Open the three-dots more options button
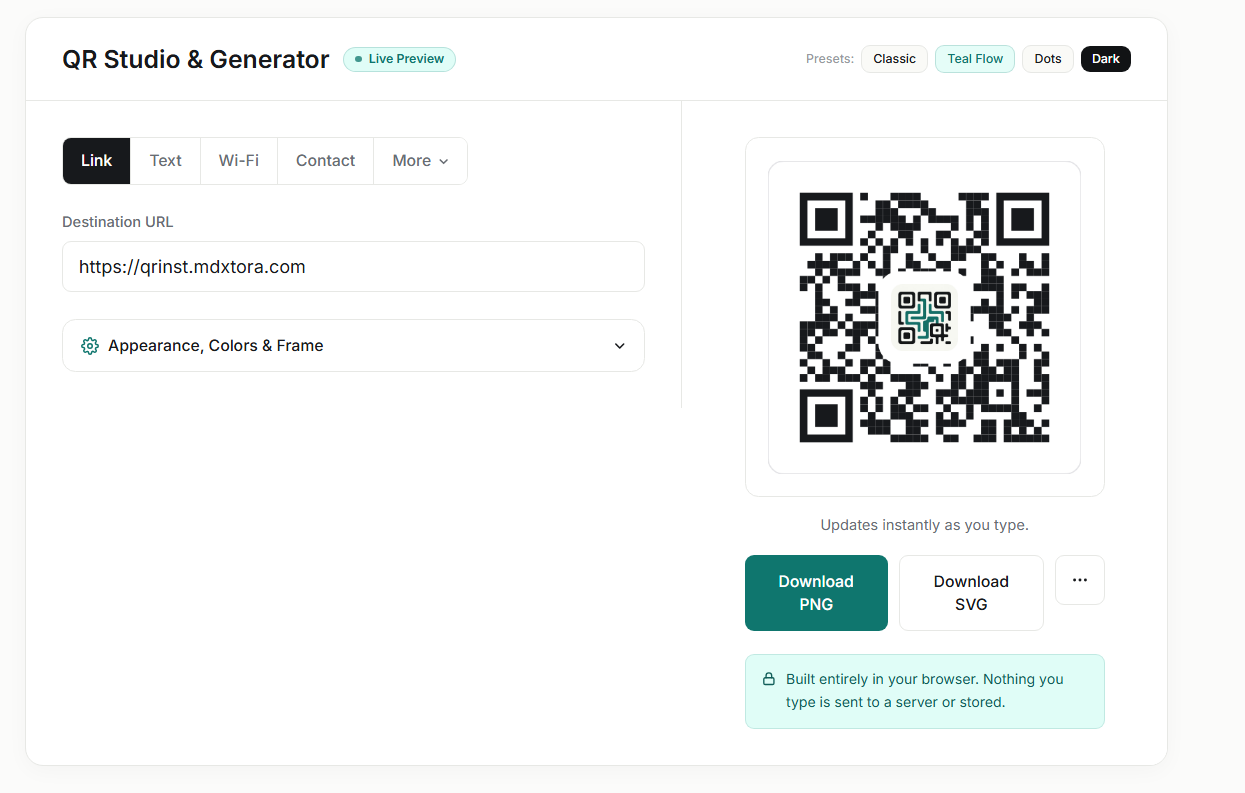Image resolution: width=1245 pixels, height=793 pixels. pyautogui.click(x=1080, y=580)
